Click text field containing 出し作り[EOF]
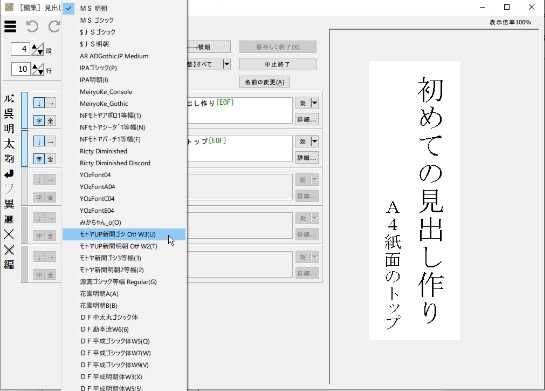Viewport: 545px width, 391px height. click(240, 111)
